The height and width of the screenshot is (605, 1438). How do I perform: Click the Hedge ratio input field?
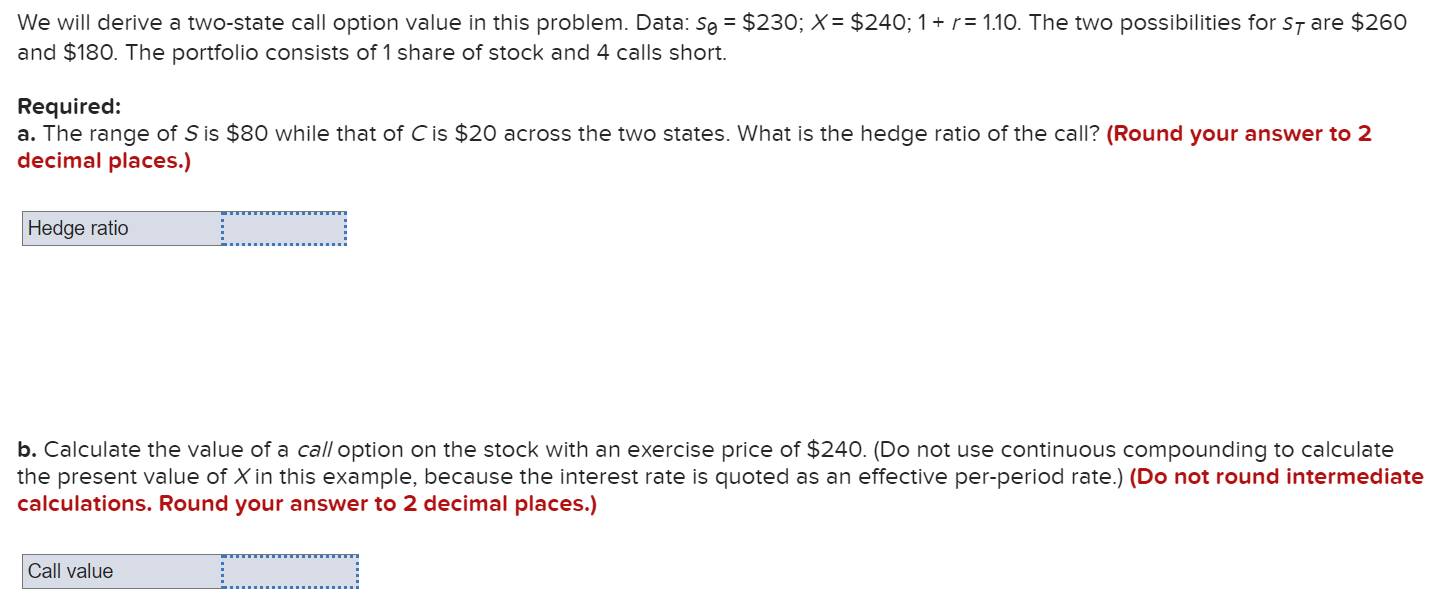pos(282,228)
